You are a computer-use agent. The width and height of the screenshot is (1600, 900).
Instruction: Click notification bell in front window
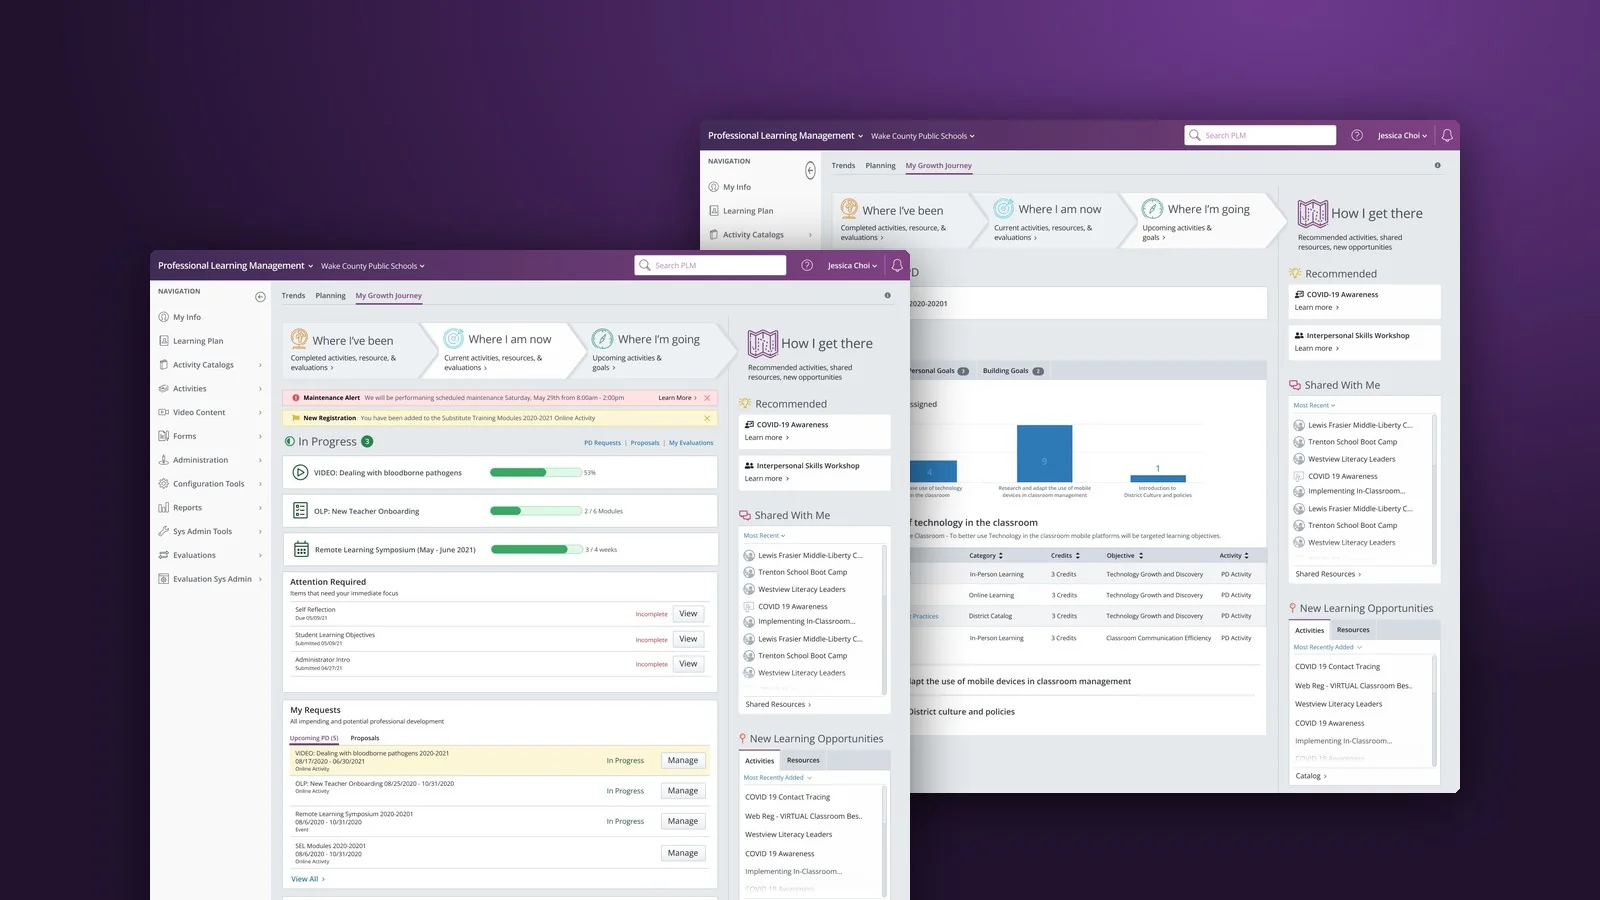(897, 265)
